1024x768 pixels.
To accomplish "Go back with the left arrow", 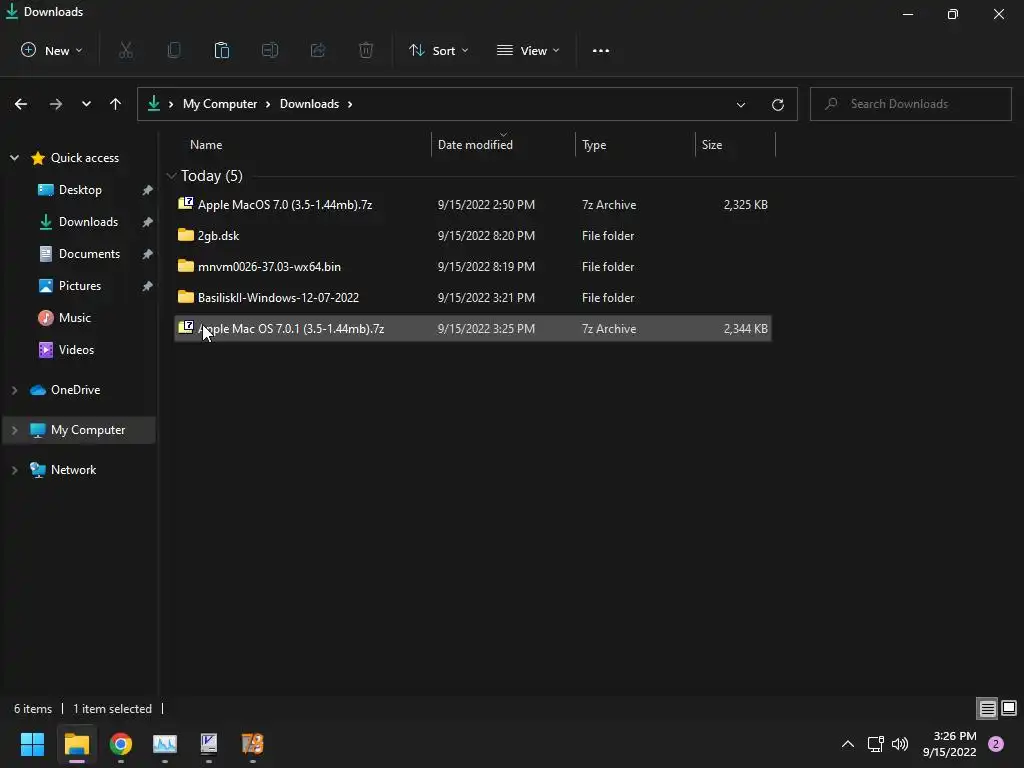I will 21,104.
